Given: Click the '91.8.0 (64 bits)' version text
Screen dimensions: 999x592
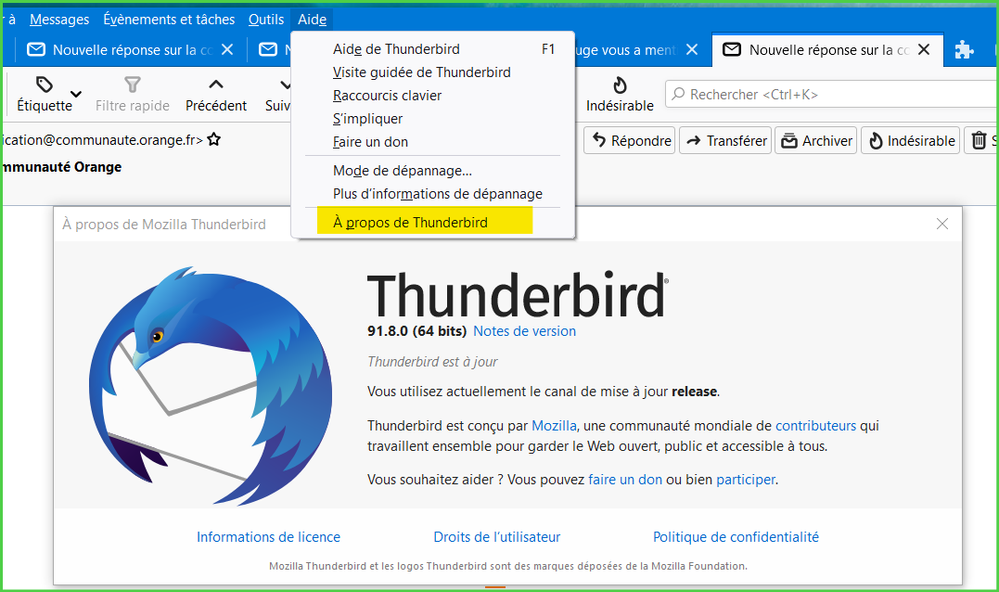Looking at the screenshot, I should pyautogui.click(x=417, y=331).
